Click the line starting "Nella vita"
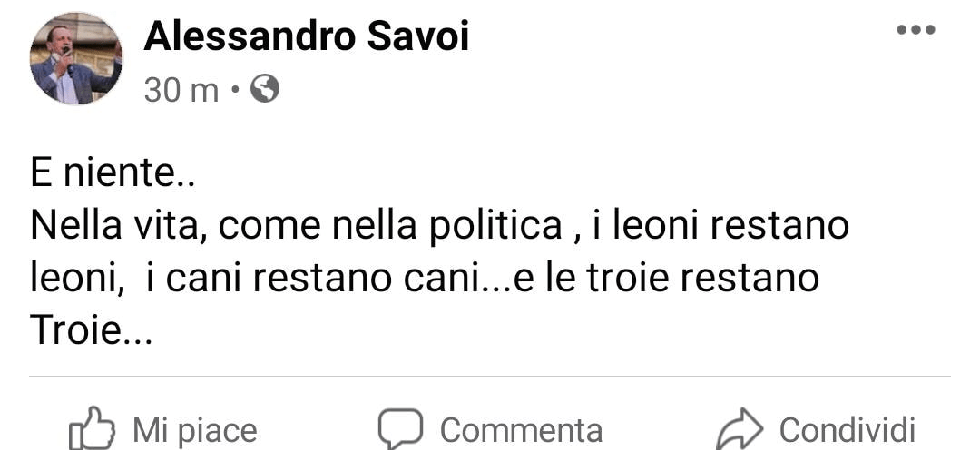This screenshot has height=450, width=980. click(440, 226)
